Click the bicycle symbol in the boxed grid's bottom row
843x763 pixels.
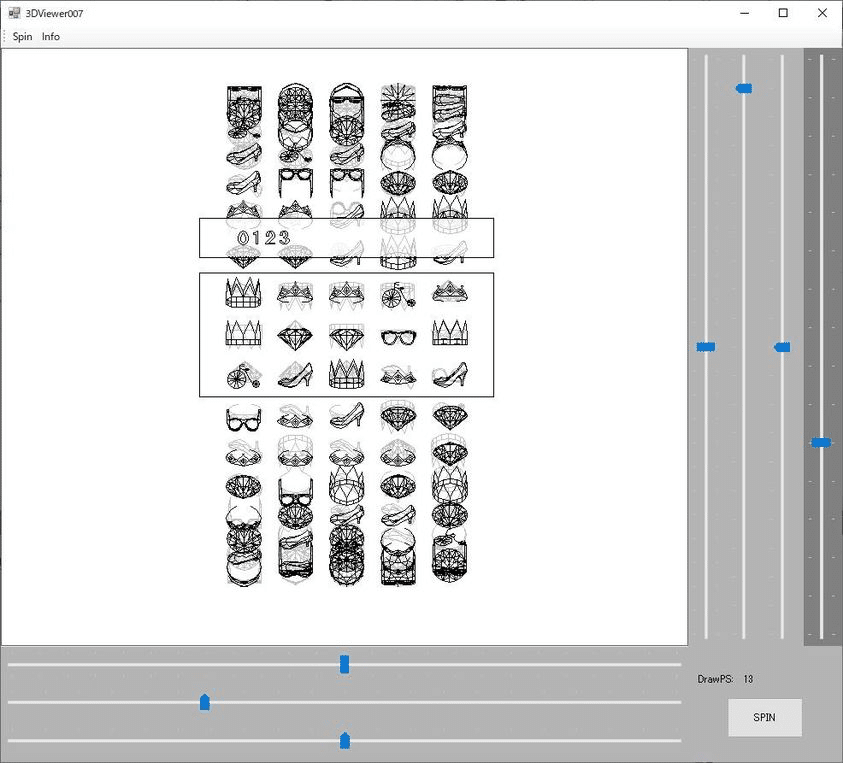244,376
